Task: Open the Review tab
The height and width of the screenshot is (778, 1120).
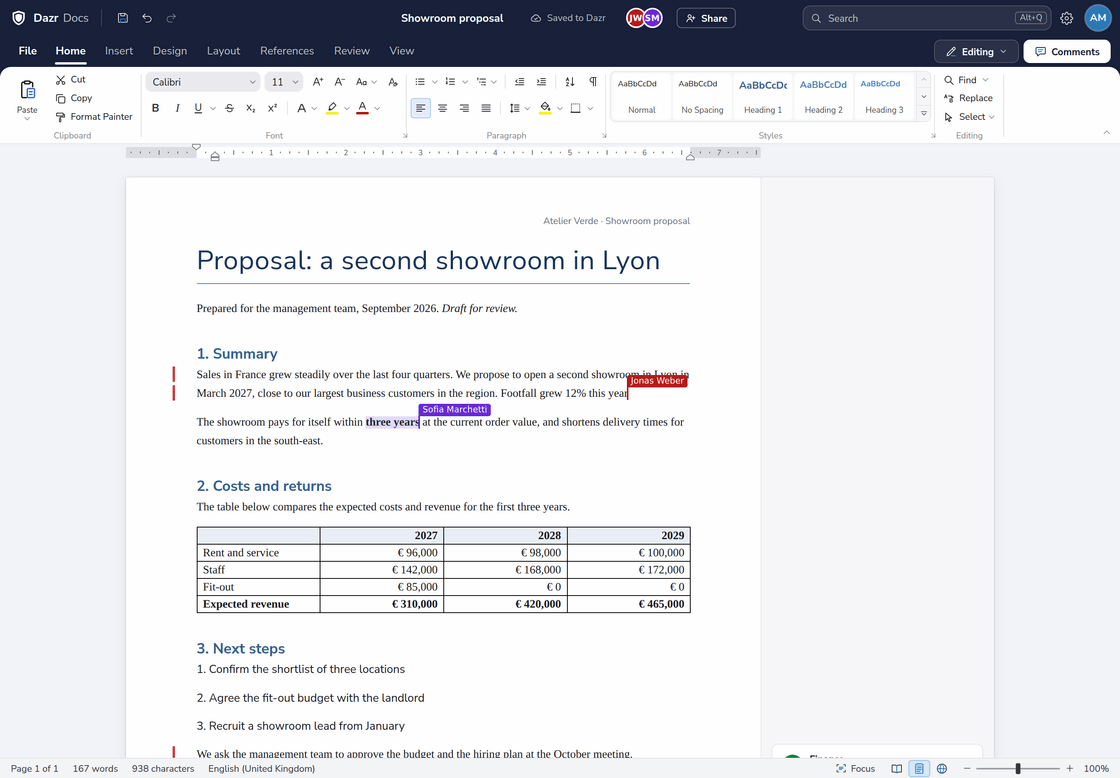Action: point(352,51)
